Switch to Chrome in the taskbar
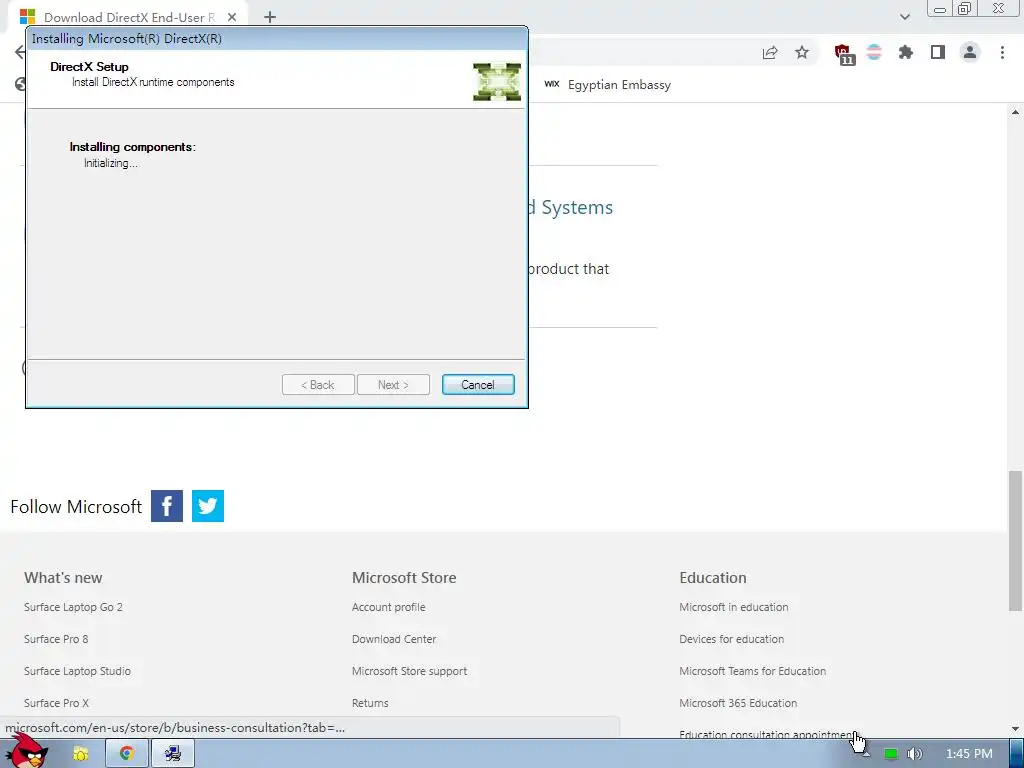1024x768 pixels. pos(126,754)
